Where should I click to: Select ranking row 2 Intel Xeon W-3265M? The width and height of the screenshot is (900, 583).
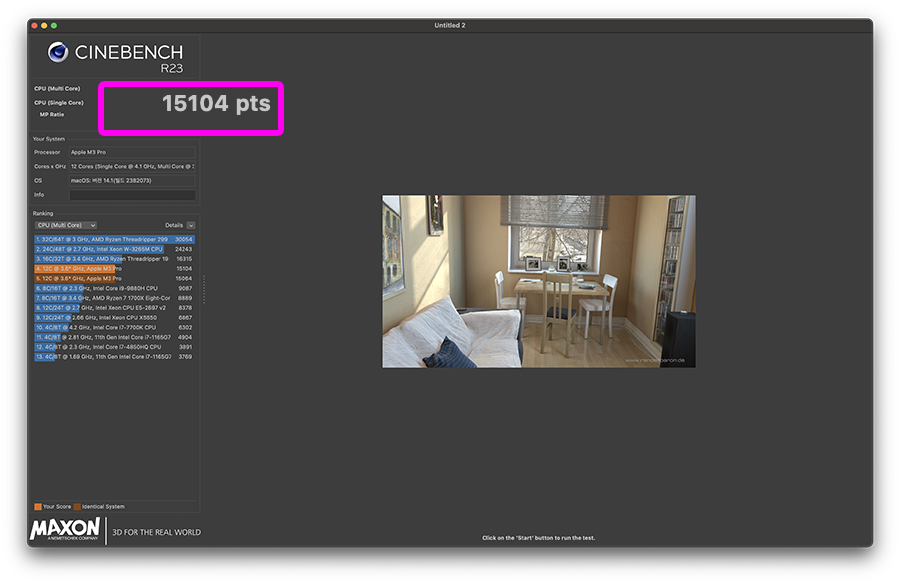114,249
